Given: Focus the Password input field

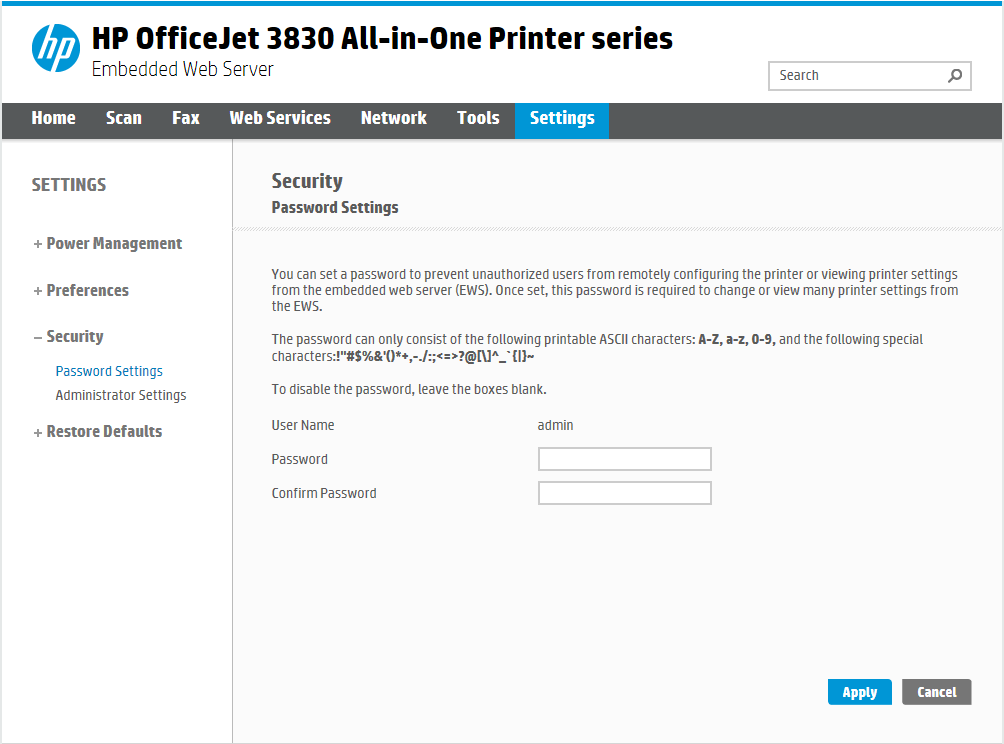Looking at the screenshot, I should [x=624, y=459].
